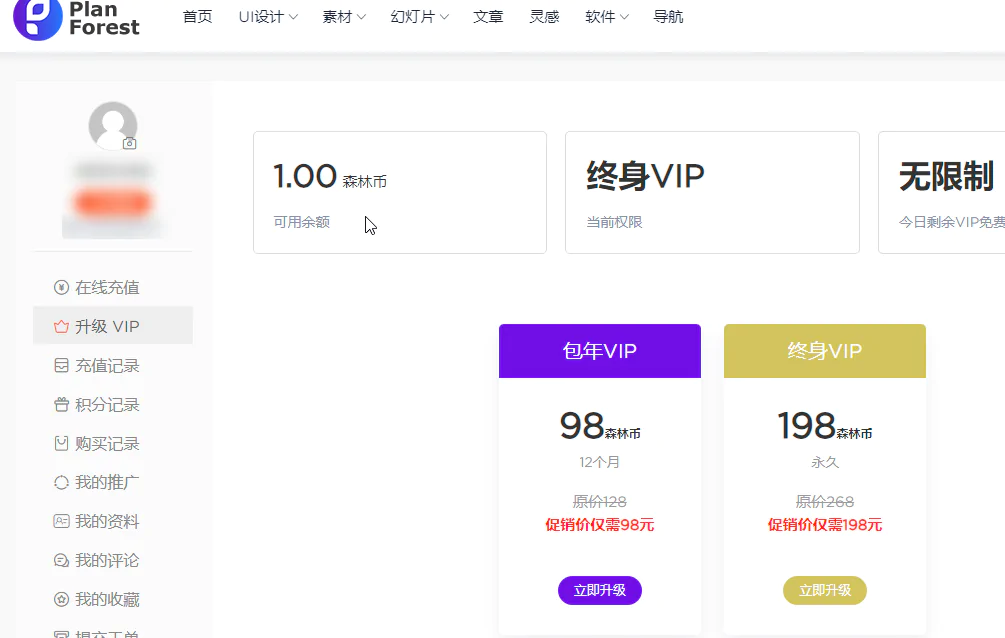Click the 98森林币 price
This screenshot has height=638, width=1005.
pos(600,426)
